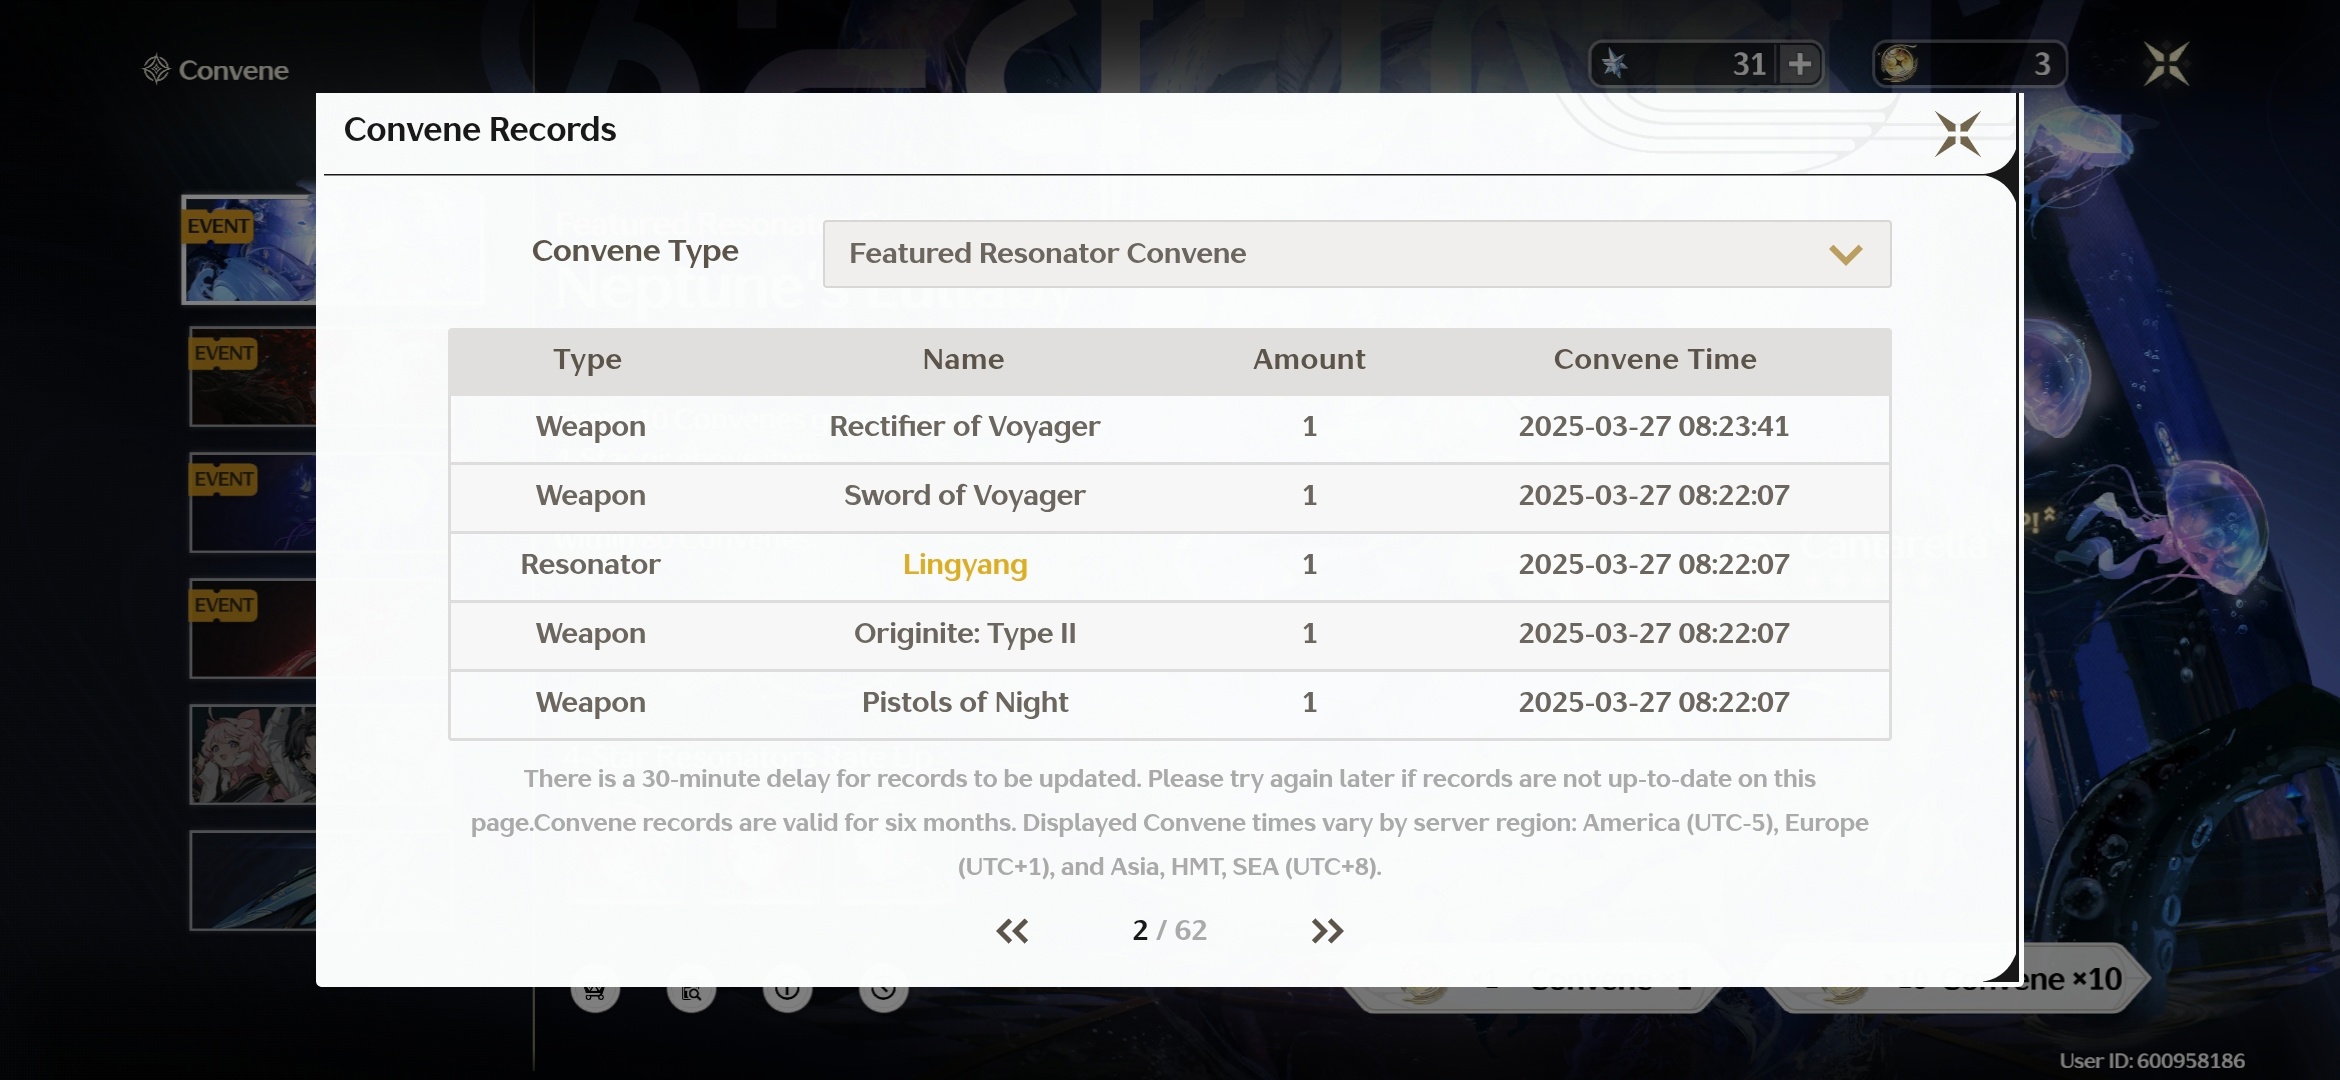Click the Astrite star currency icon

1614,65
